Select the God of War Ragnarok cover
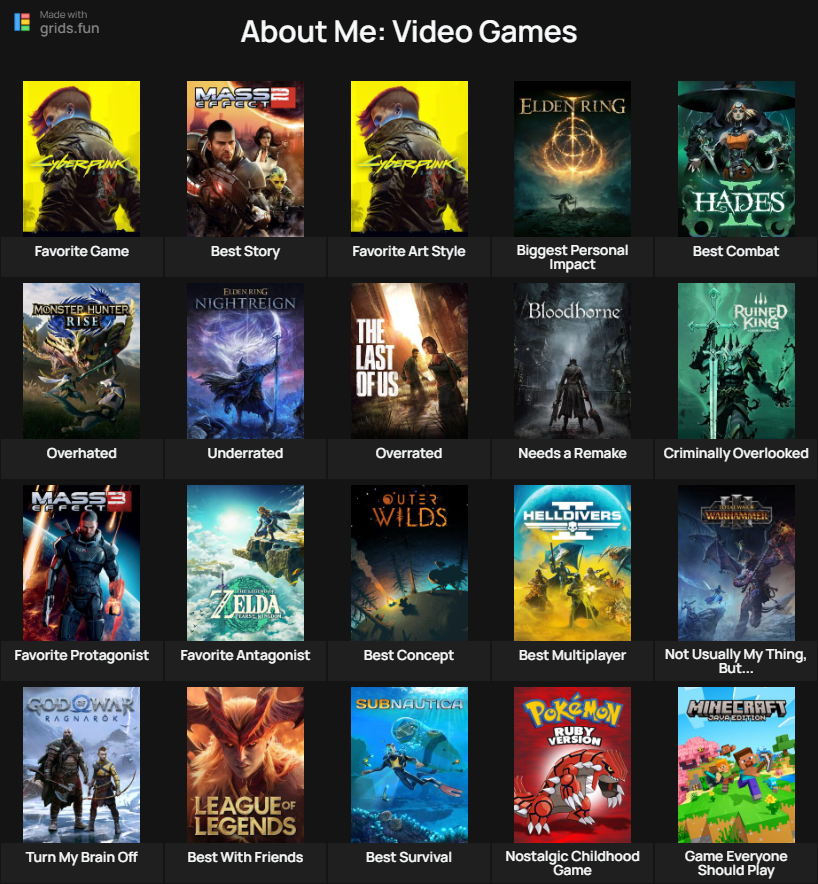Viewport: 818px width, 884px height. 82,765
